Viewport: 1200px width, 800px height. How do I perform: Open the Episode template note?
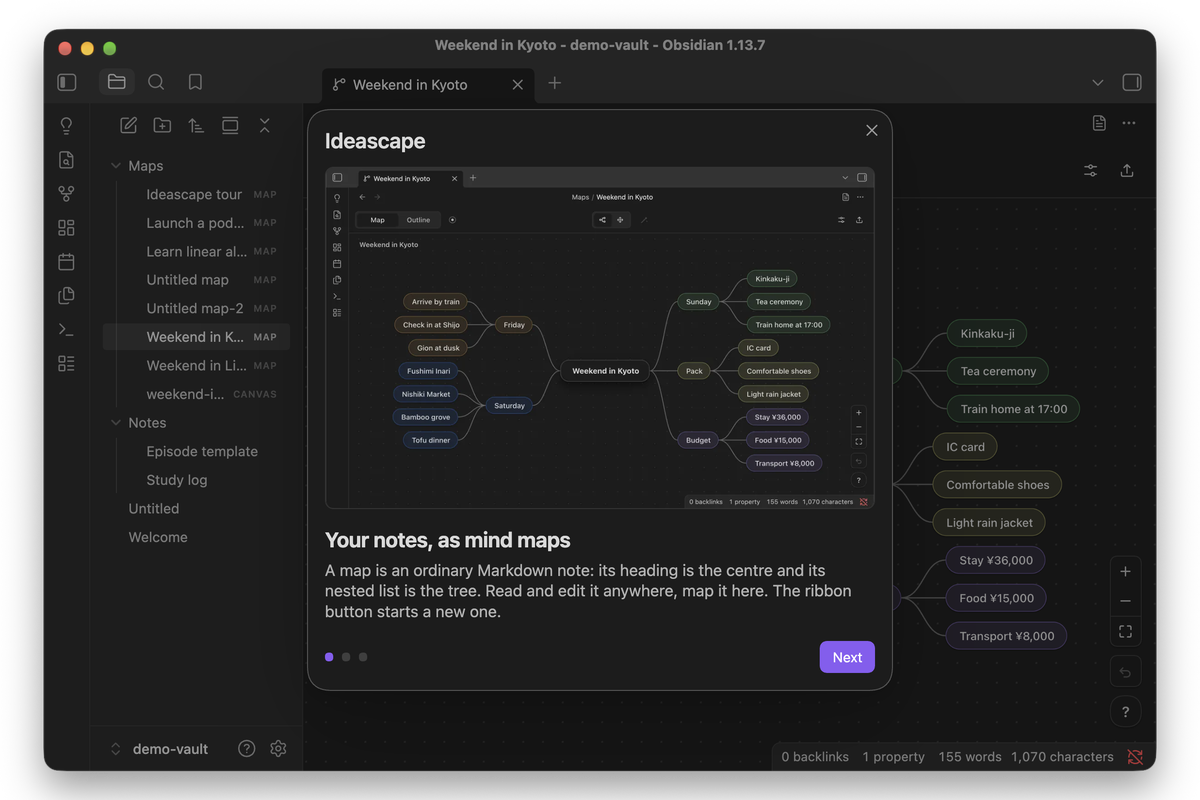coord(197,452)
